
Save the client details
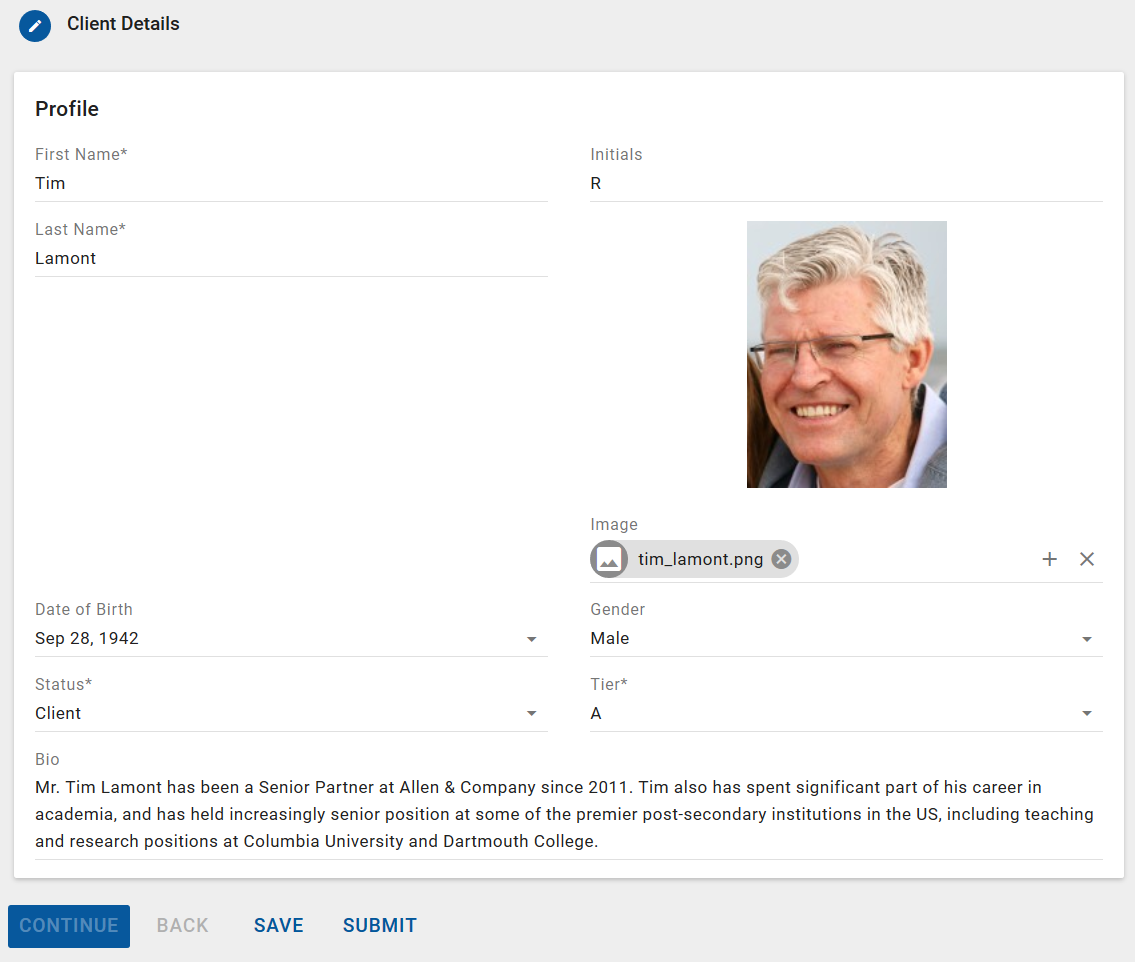tap(278, 925)
